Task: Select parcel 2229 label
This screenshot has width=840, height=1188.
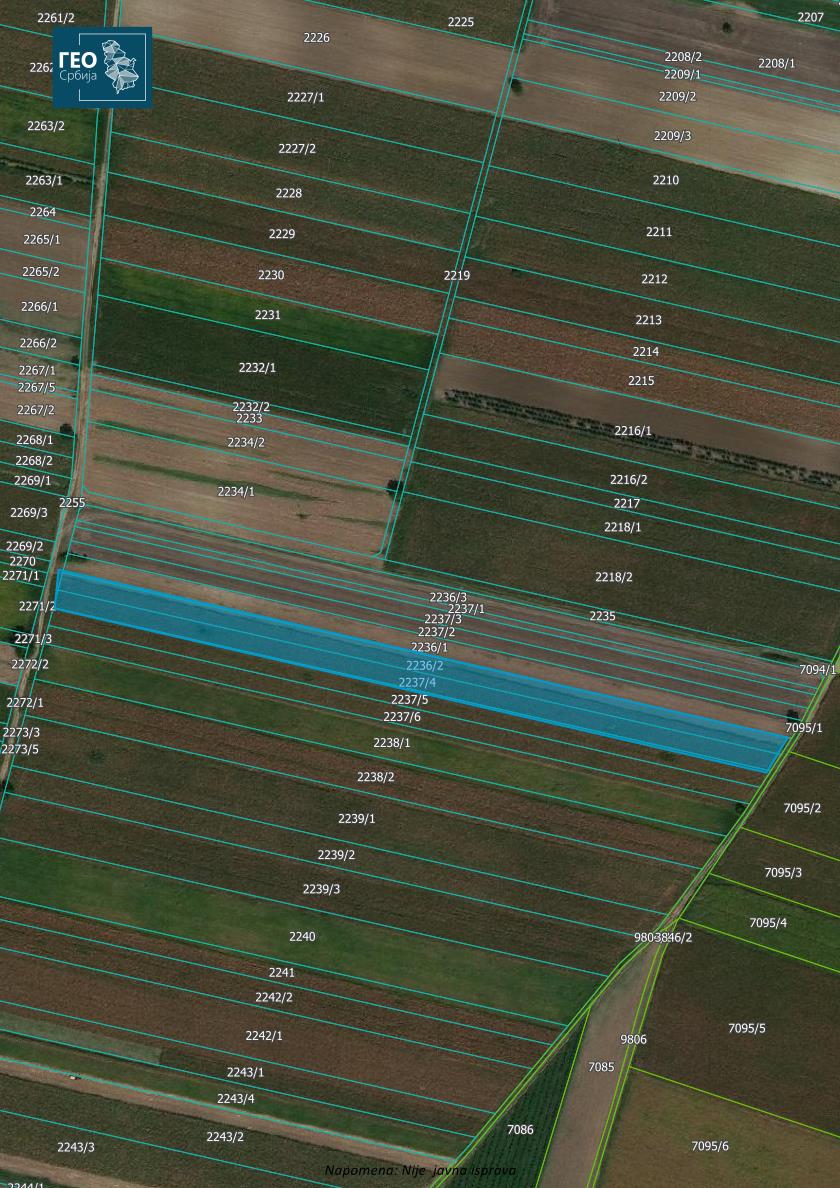Action: (x=282, y=233)
